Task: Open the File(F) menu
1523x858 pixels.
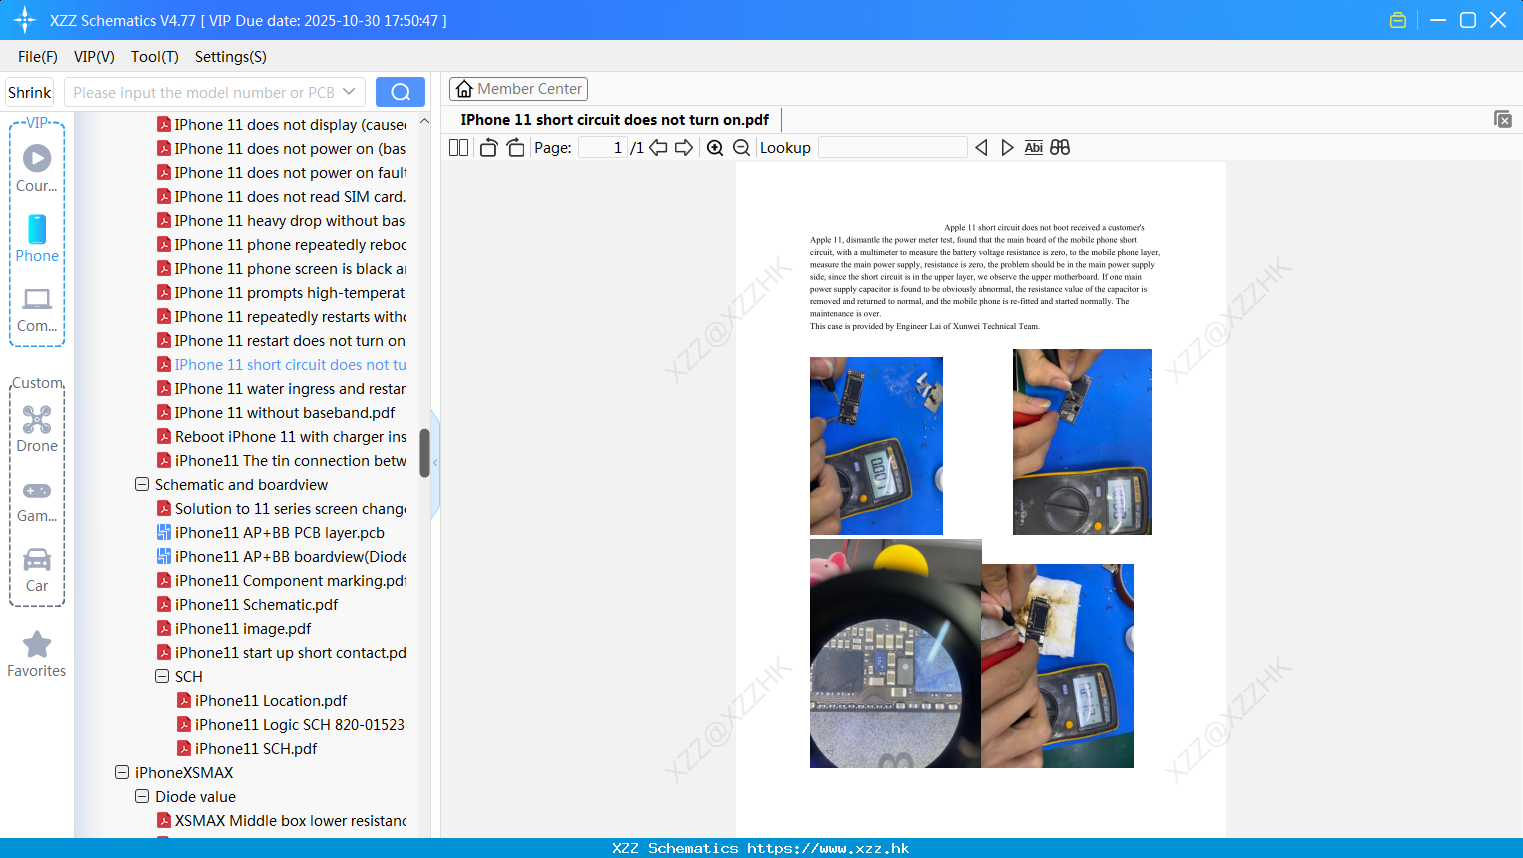Action: (38, 57)
